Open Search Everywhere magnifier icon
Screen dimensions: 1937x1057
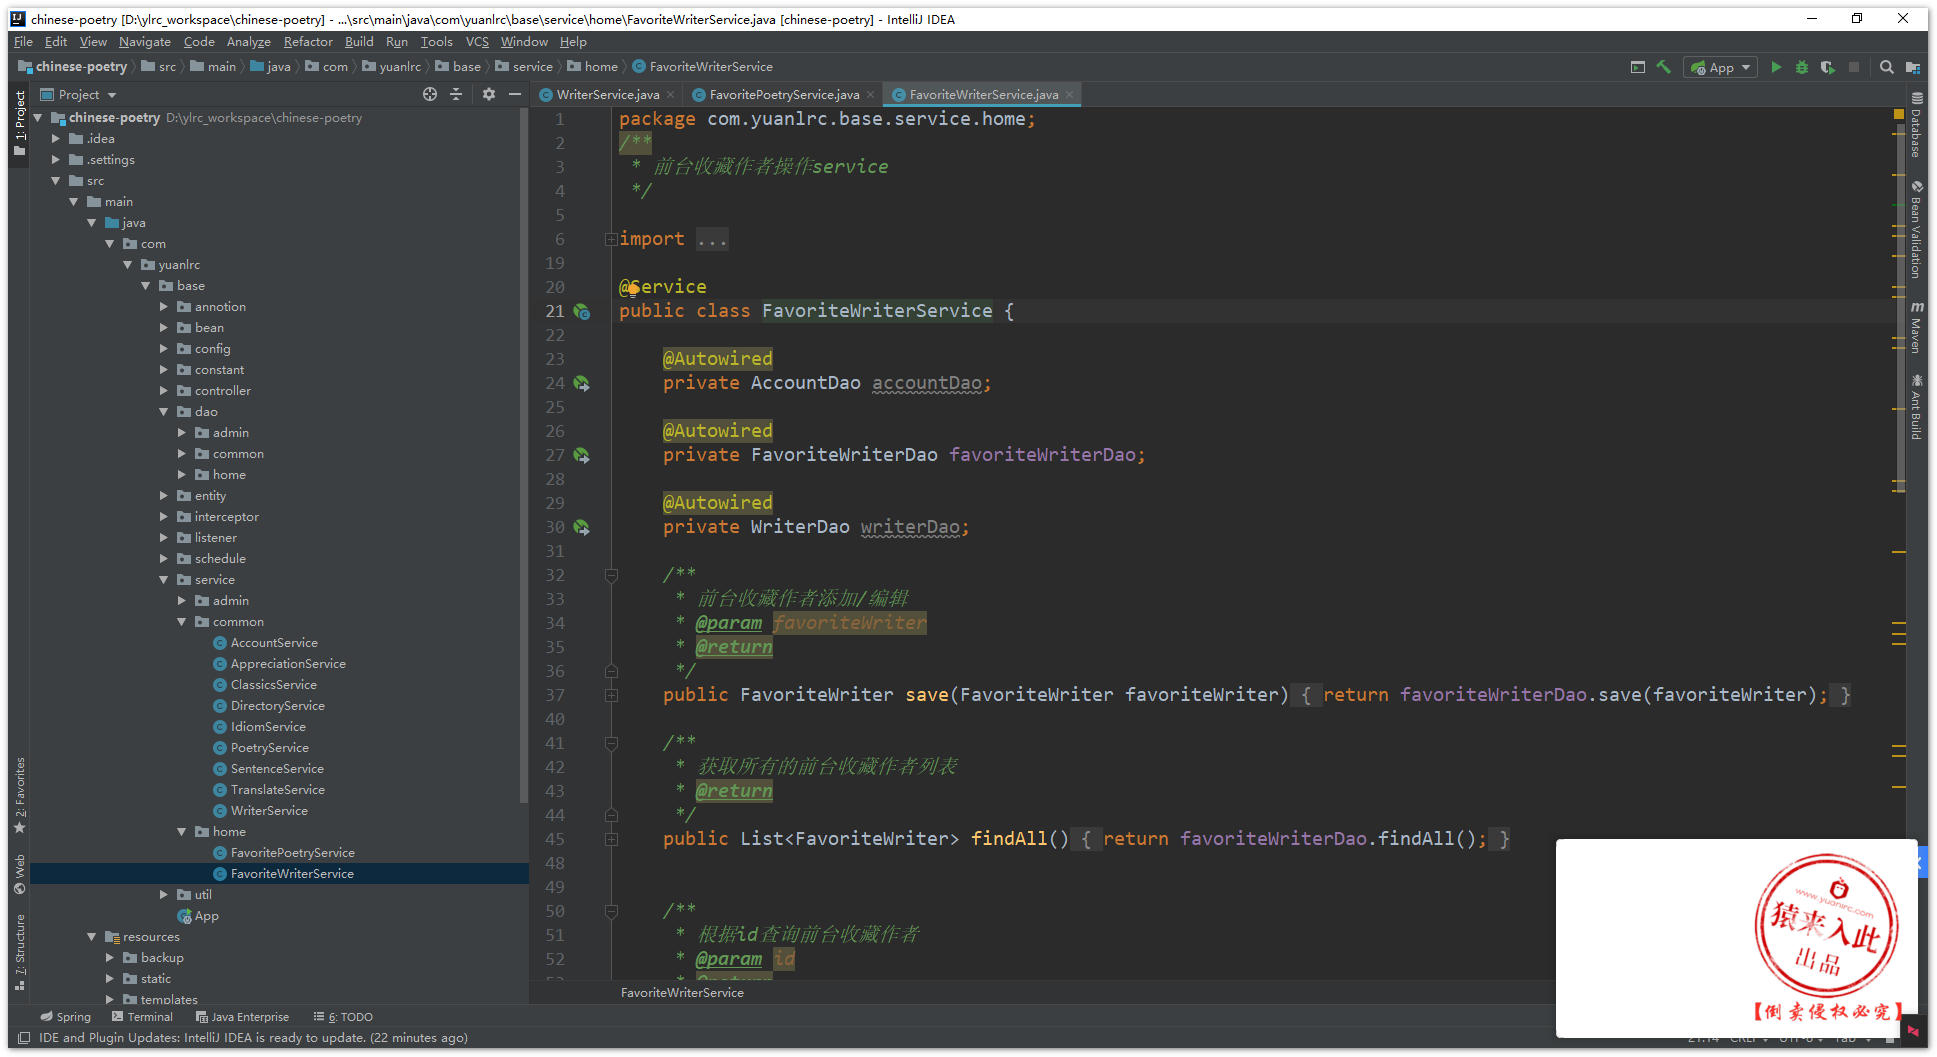click(1886, 67)
